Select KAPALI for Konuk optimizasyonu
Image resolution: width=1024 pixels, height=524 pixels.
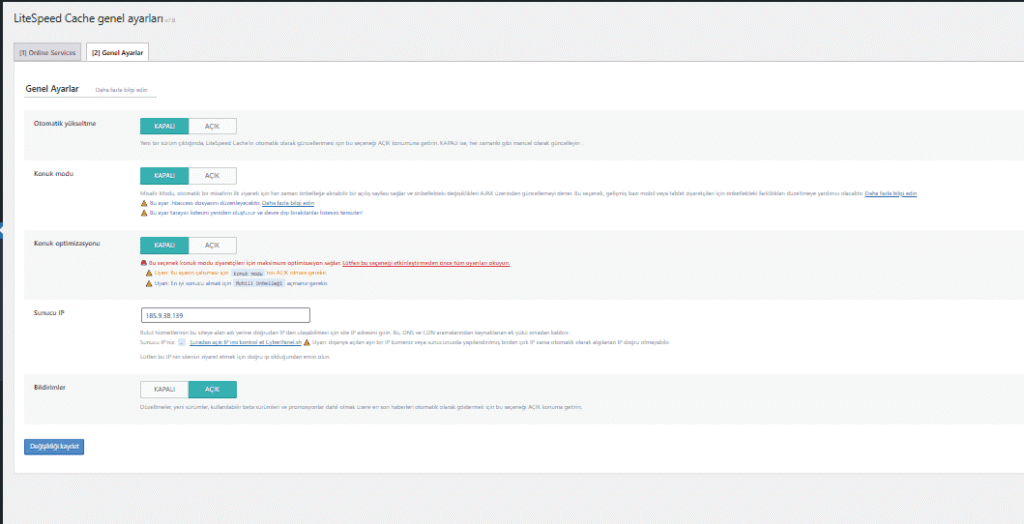pyautogui.click(x=164, y=245)
